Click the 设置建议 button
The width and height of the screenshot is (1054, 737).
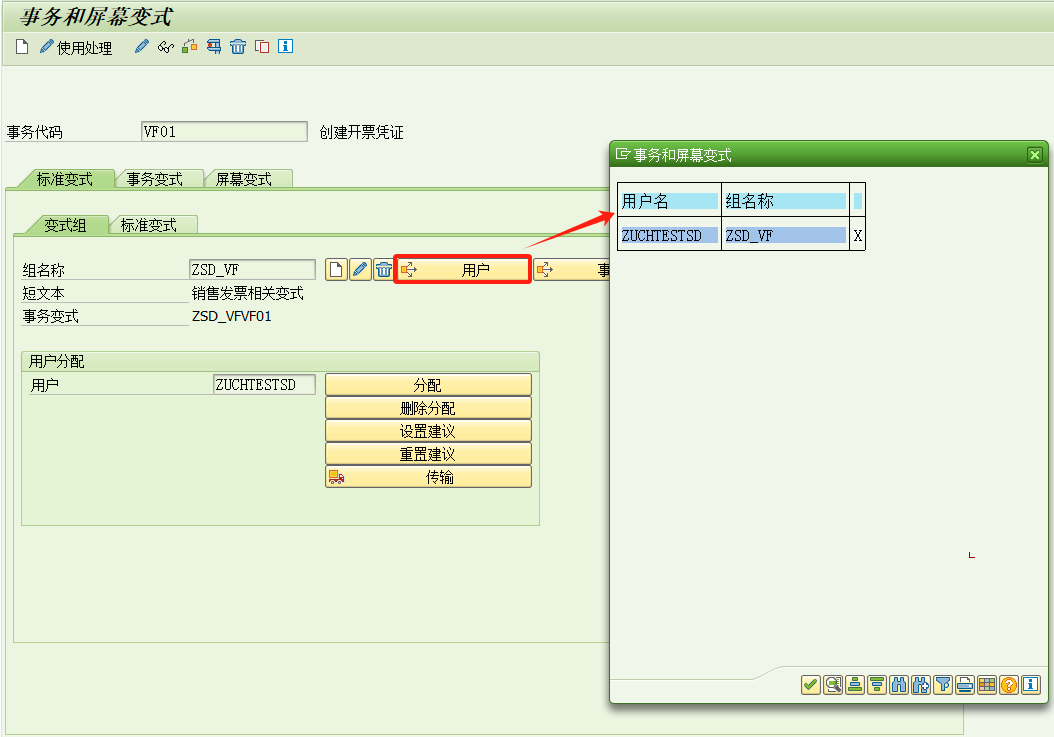coord(428,430)
